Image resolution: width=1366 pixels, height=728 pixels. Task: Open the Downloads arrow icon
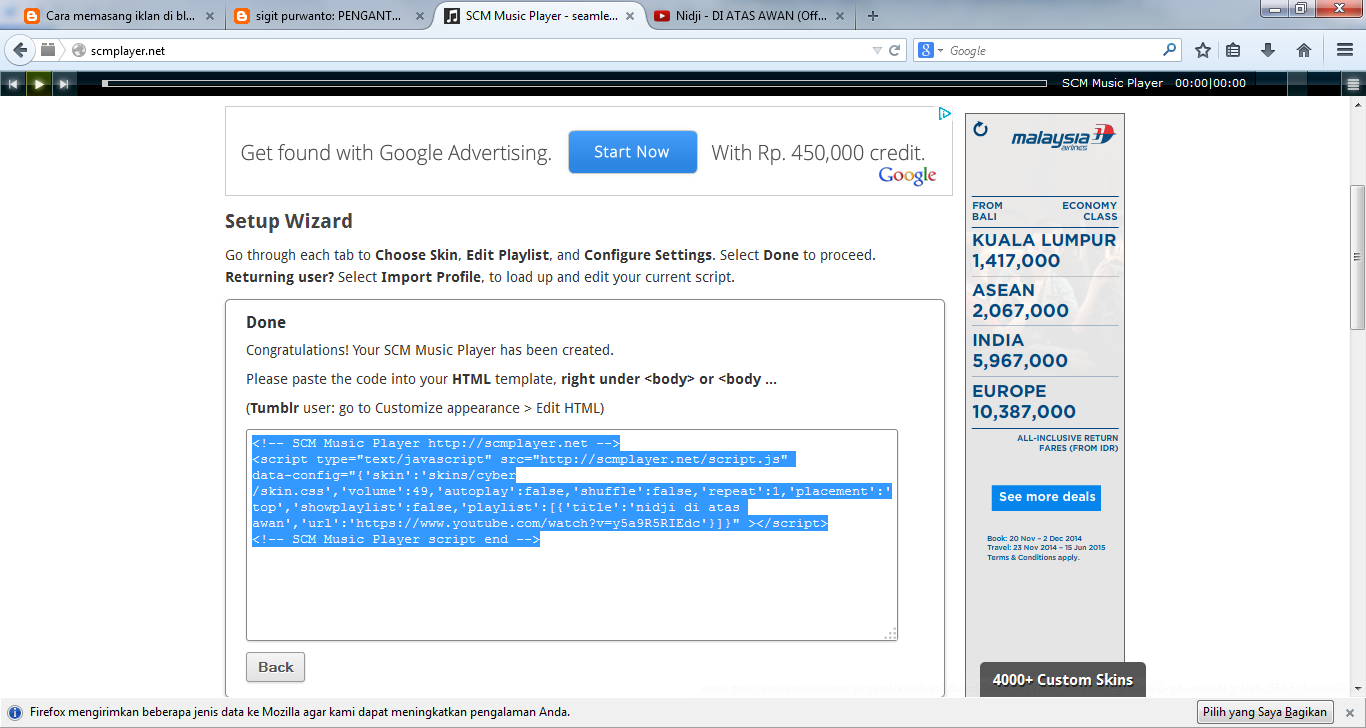click(1268, 50)
